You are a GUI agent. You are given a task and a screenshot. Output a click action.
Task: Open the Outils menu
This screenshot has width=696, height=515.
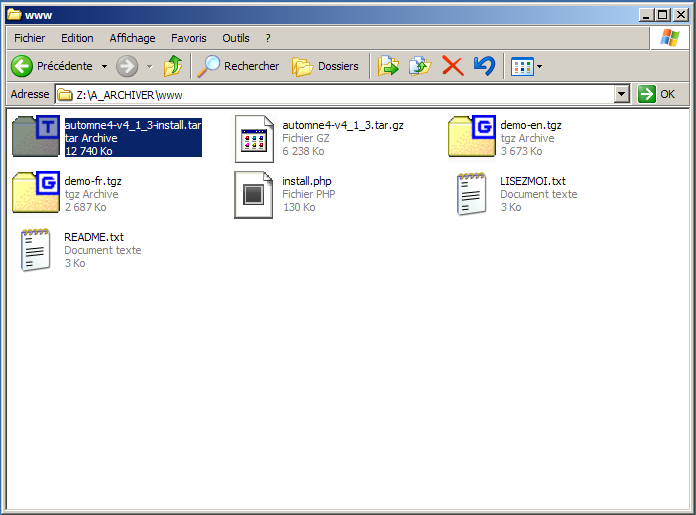pyautogui.click(x=236, y=38)
